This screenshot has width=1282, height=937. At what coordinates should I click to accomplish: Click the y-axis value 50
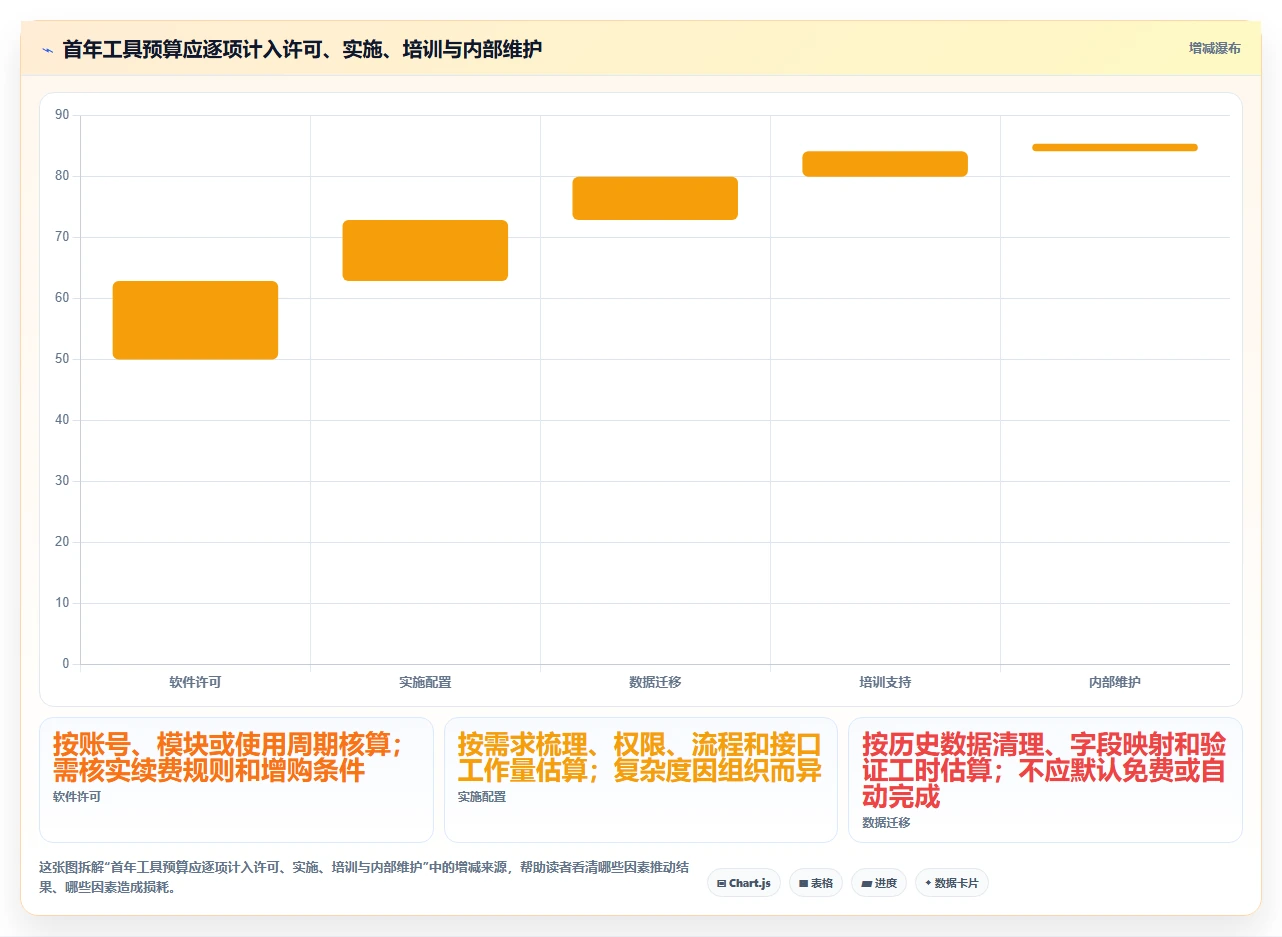point(62,359)
